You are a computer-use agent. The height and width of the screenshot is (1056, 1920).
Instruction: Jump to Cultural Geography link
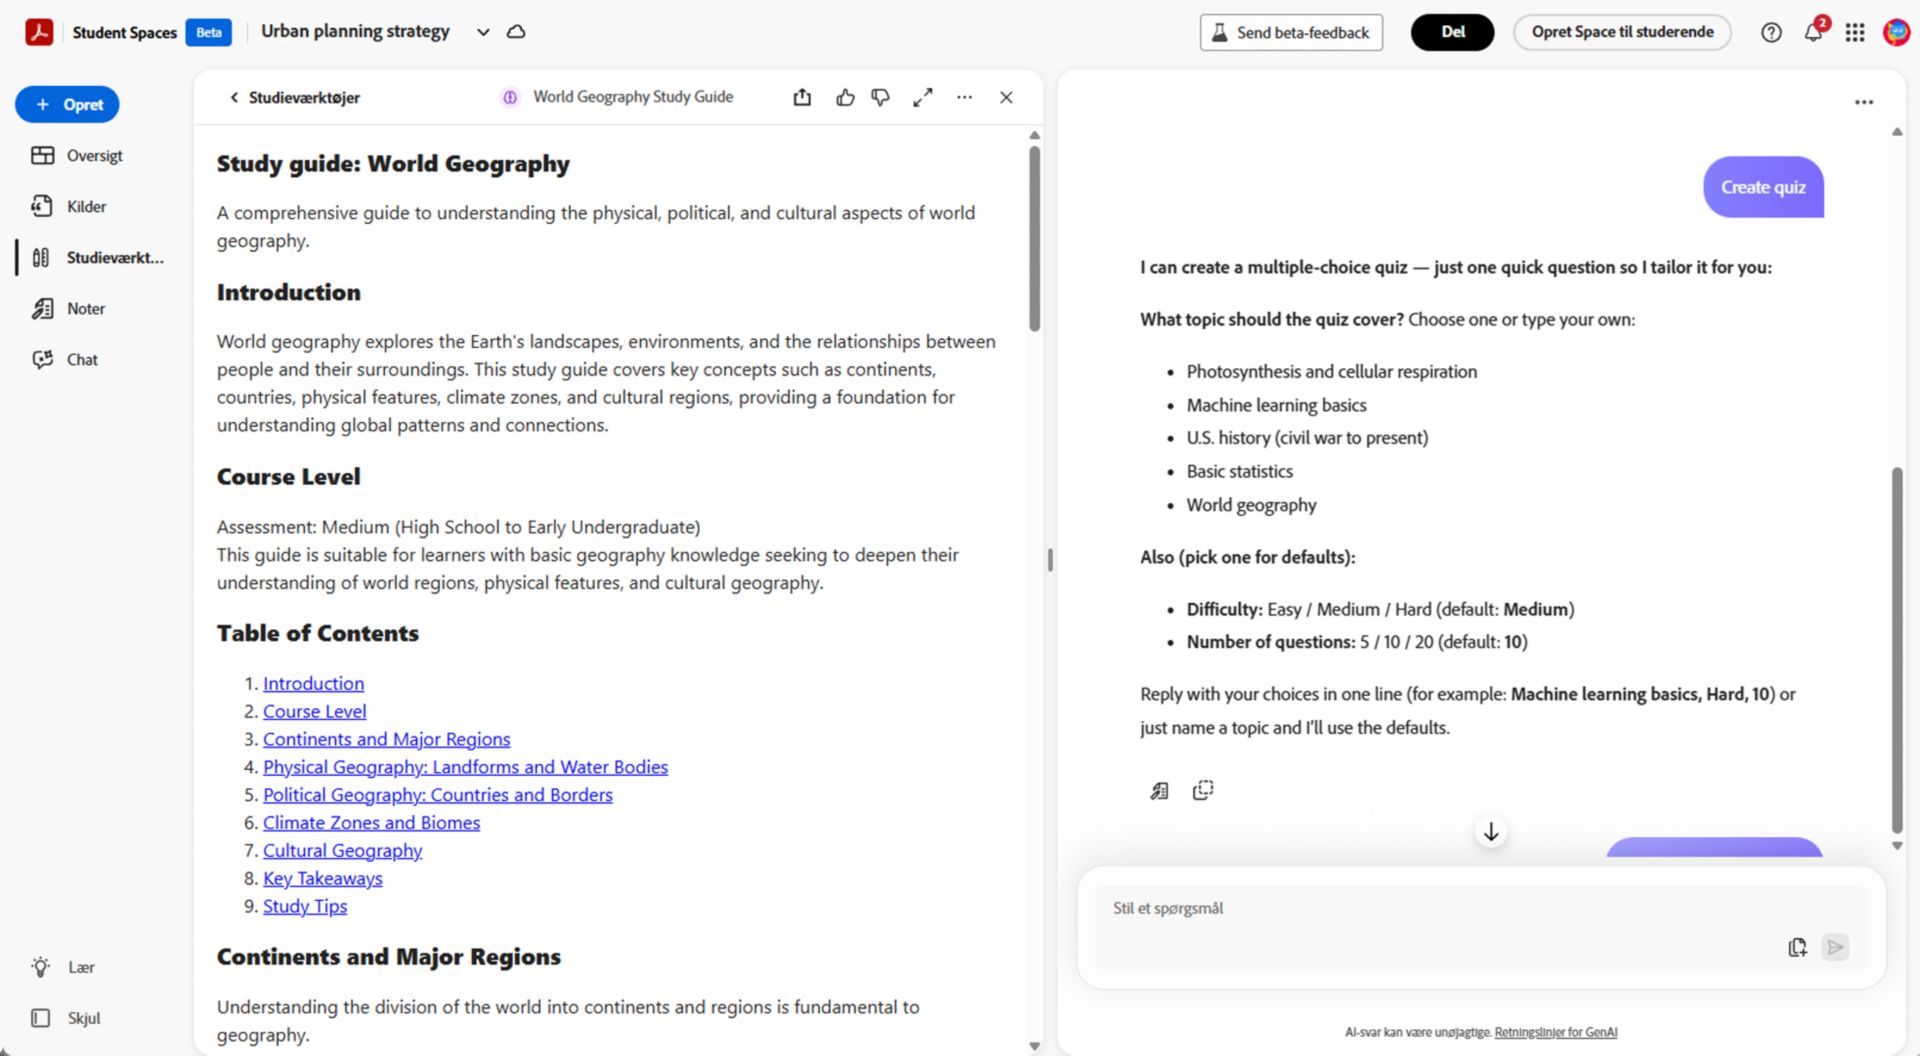(342, 851)
